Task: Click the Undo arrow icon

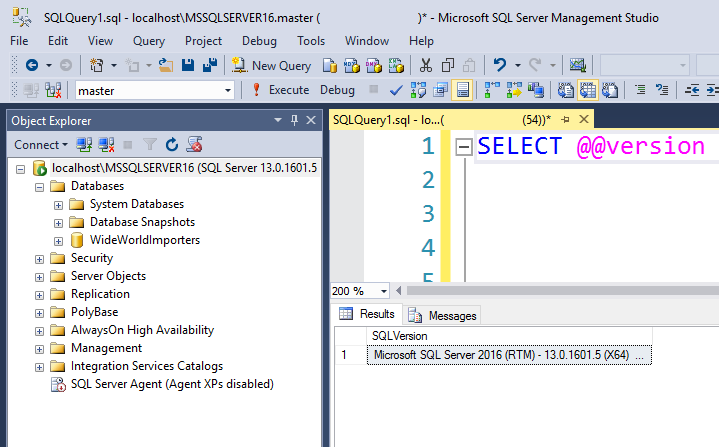Action: coord(500,66)
